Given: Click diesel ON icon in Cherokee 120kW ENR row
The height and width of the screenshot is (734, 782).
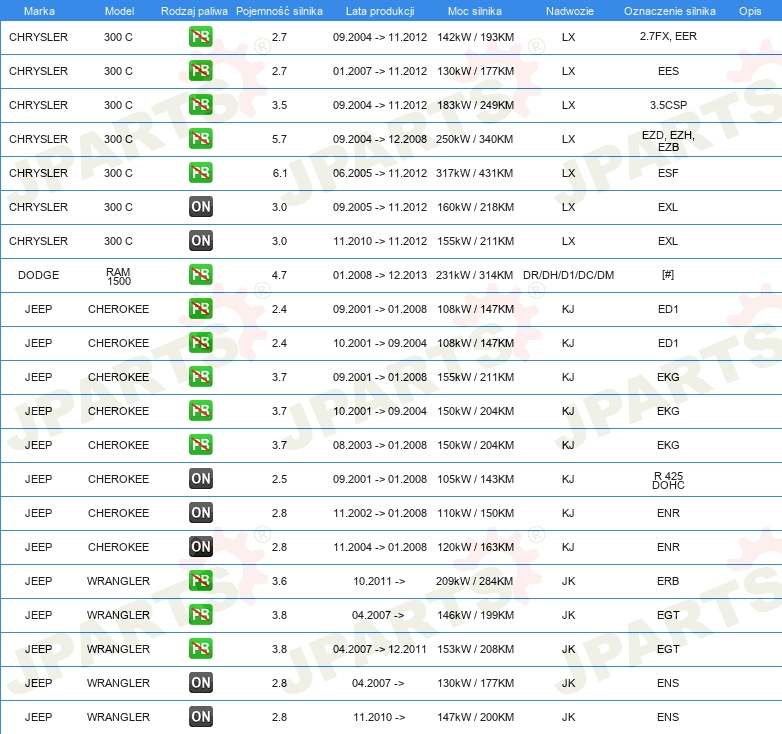Looking at the screenshot, I should pyautogui.click(x=200, y=547).
